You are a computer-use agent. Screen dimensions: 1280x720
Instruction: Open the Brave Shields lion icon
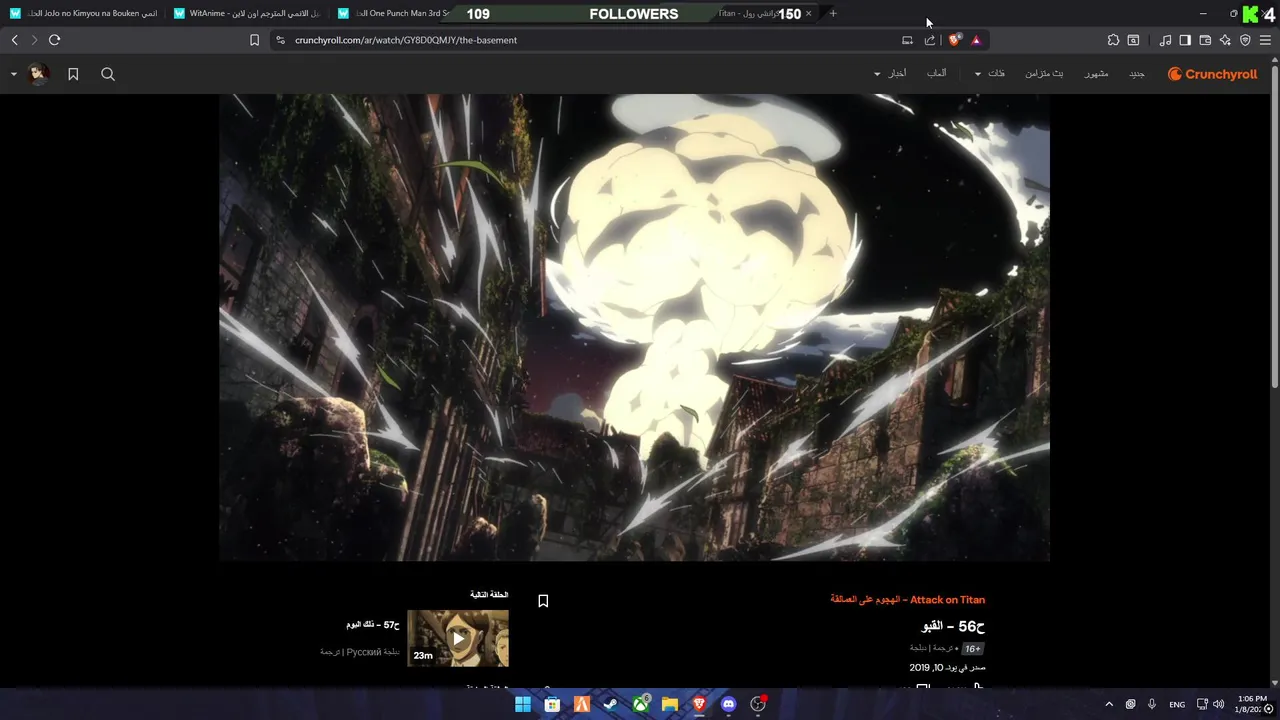click(x=955, y=40)
